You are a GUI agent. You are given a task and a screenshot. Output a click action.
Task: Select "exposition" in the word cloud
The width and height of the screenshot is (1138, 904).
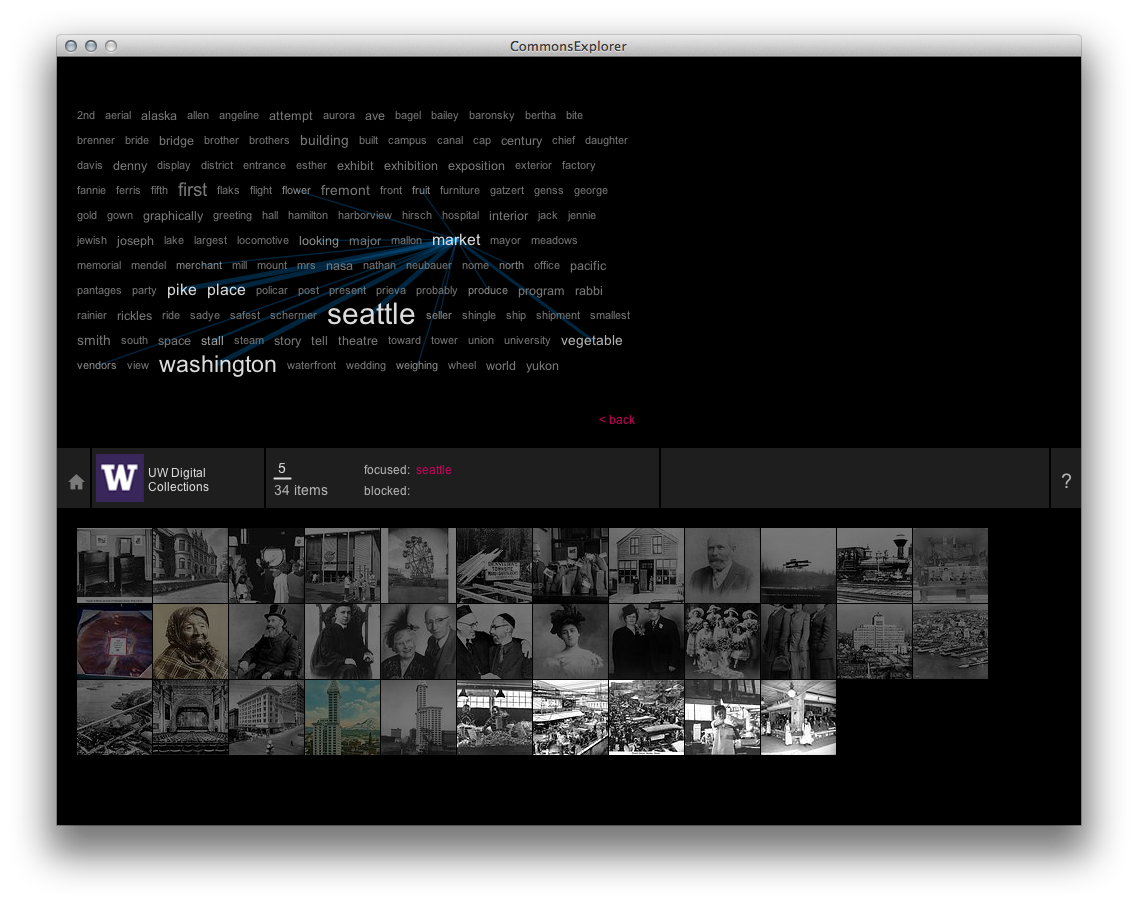pyautogui.click(x=476, y=165)
